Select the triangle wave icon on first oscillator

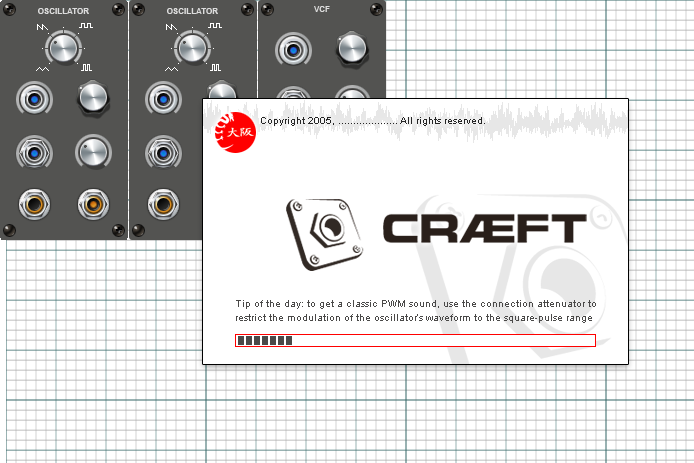click(41, 67)
